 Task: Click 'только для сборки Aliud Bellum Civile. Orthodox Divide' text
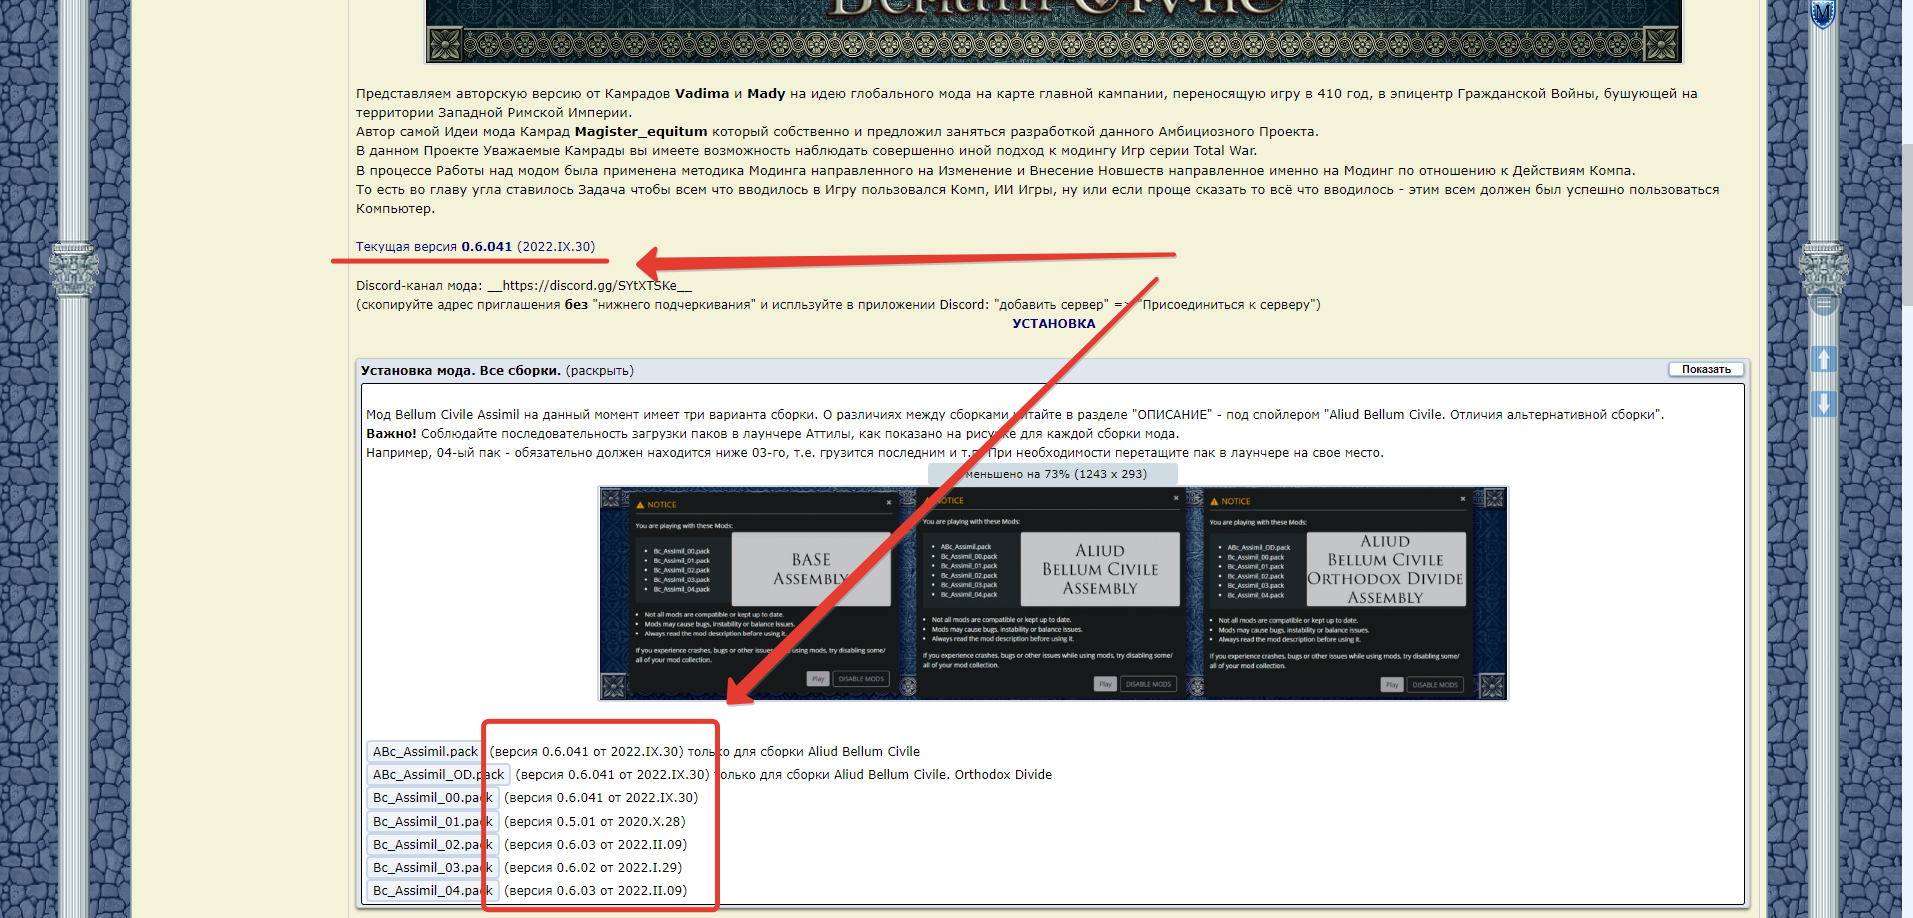(883, 775)
